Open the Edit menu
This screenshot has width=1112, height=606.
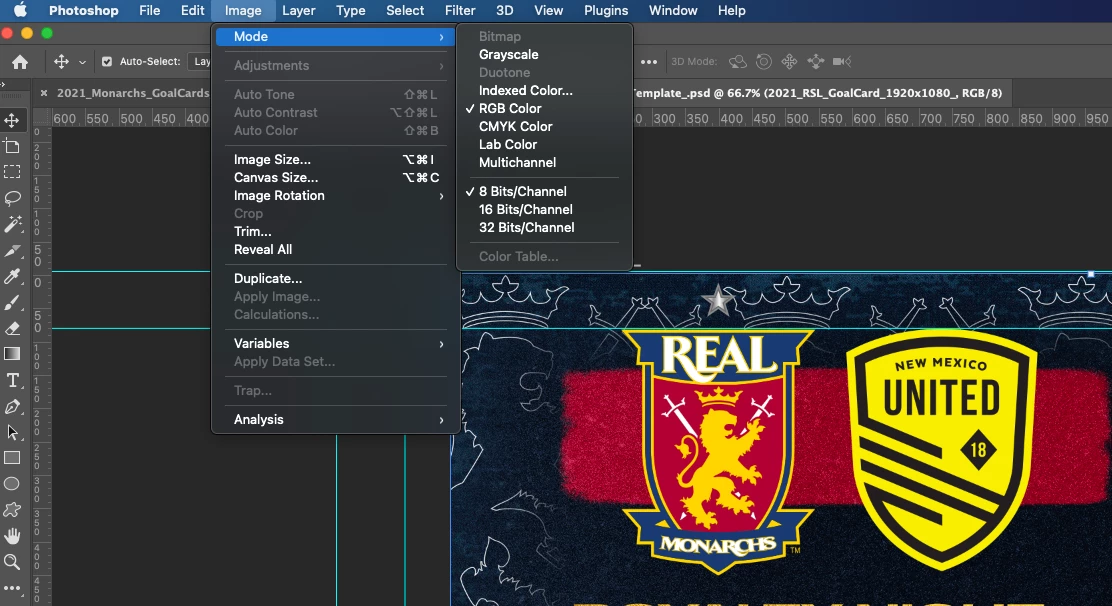(x=192, y=11)
